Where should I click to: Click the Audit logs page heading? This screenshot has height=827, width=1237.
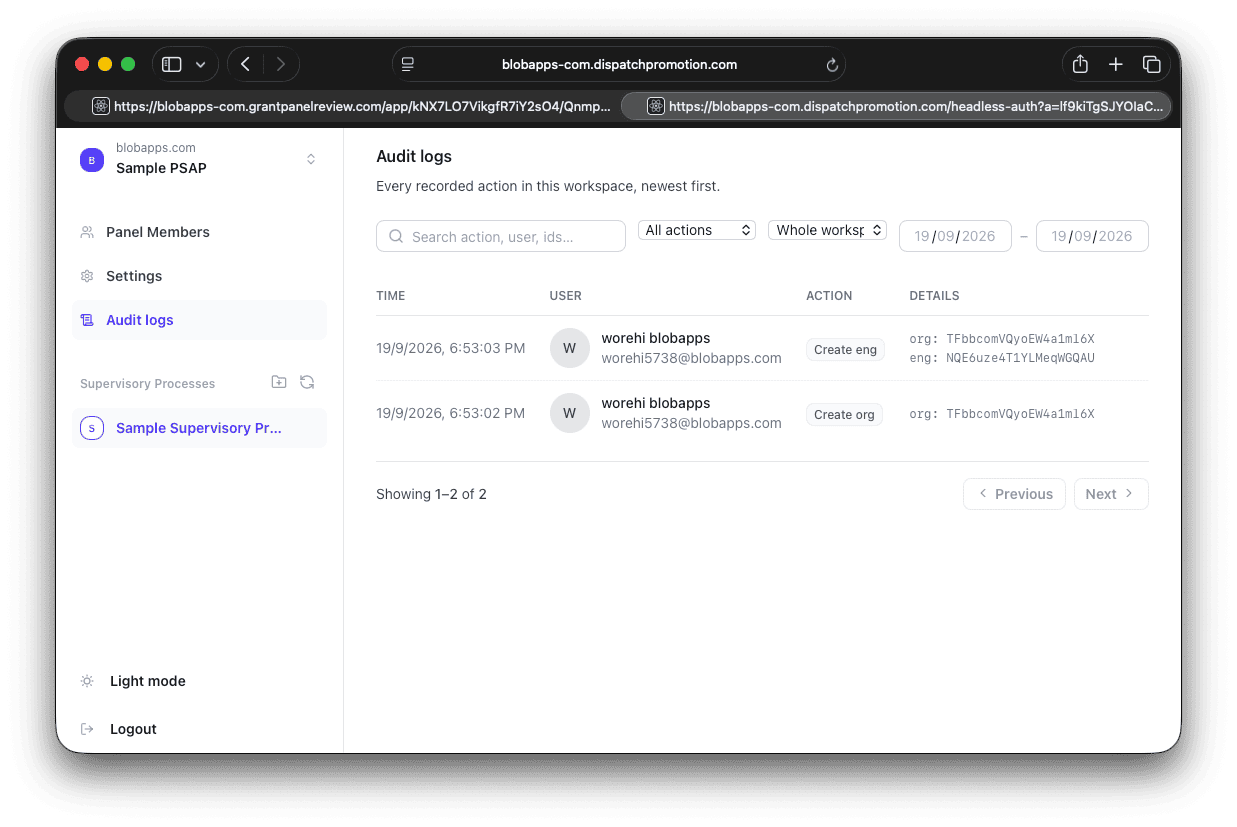pos(414,156)
